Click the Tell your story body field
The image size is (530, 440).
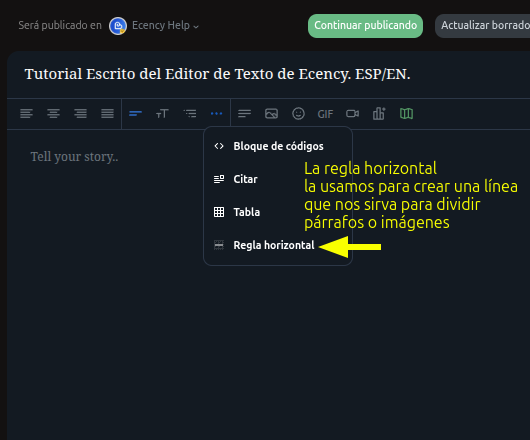coord(268,157)
